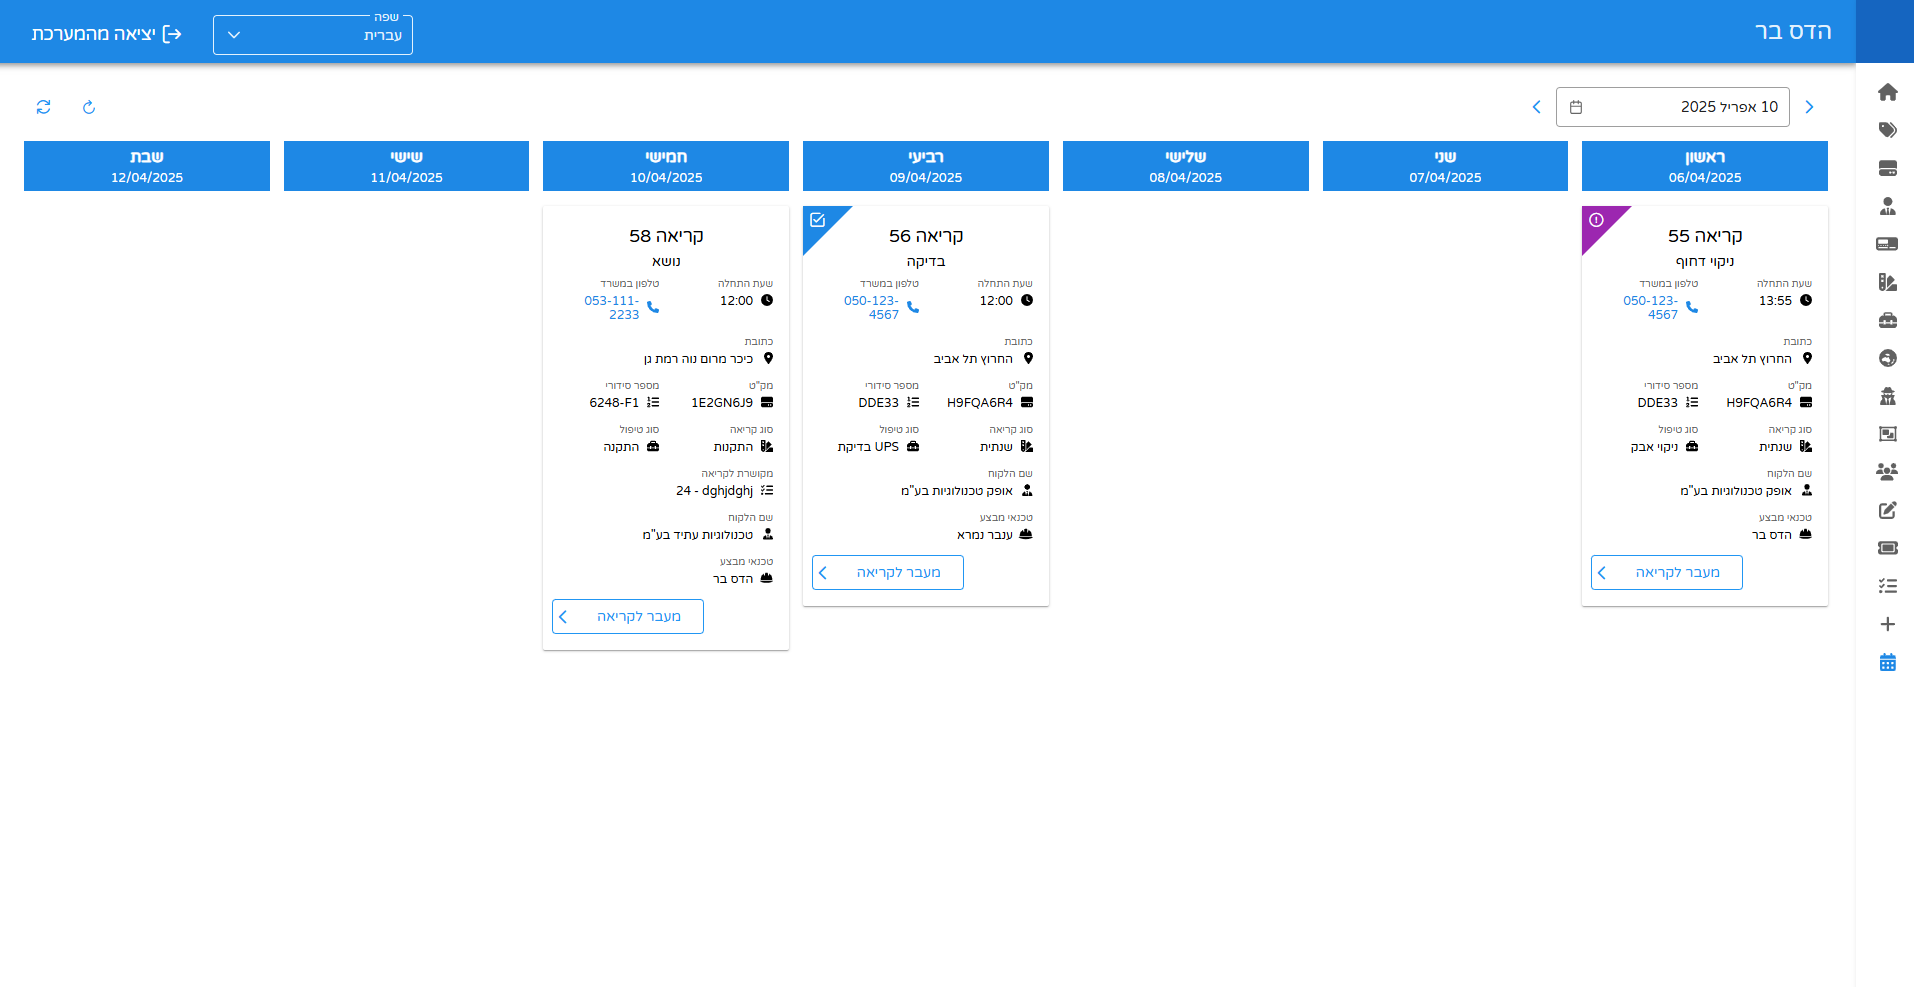The image size is (1914, 987).
Task: Click the calendar icon in date field
Action: (x=1576, y=107)
